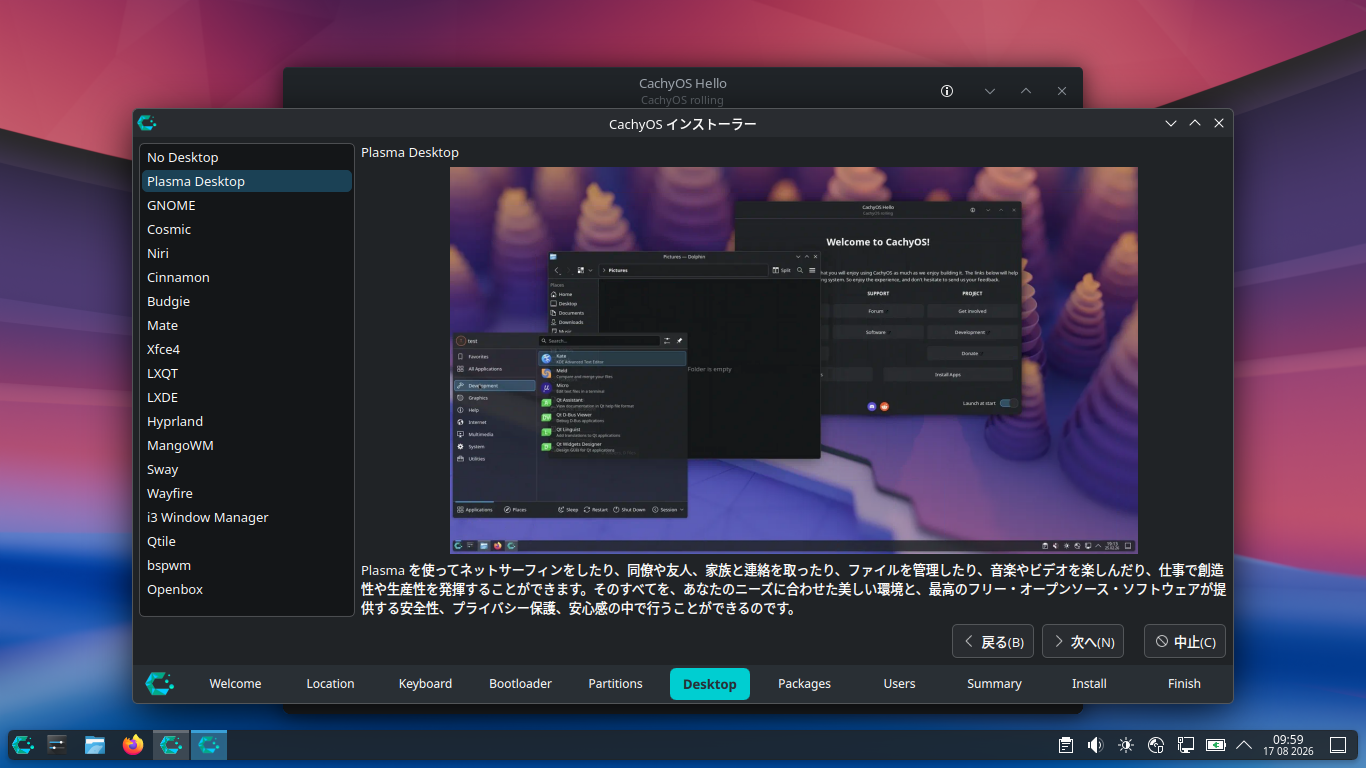Select bspwm in the desktop list
Image resolution: width=1366 pixels, height=768 pixels.
click(246, 565)
